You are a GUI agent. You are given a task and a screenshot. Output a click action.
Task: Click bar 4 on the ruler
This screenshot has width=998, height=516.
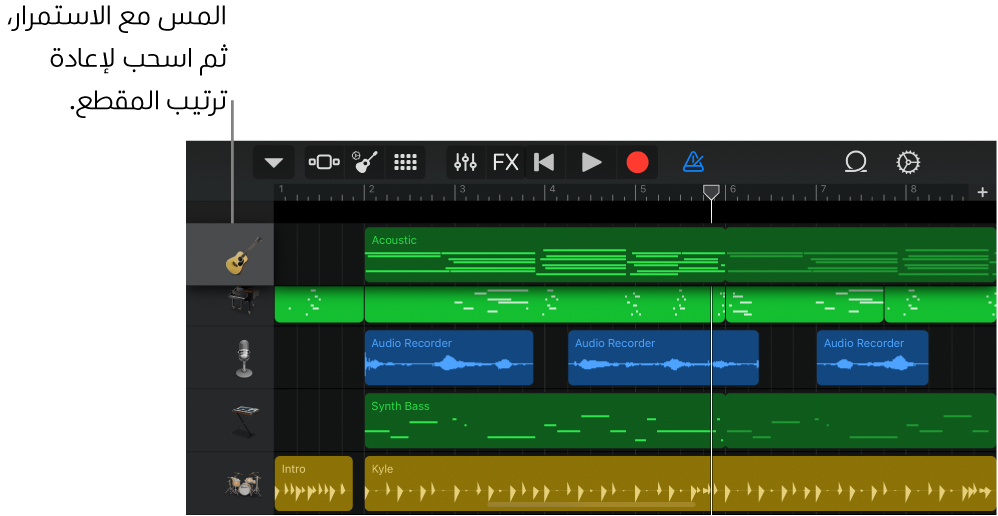tap(552, 189)
